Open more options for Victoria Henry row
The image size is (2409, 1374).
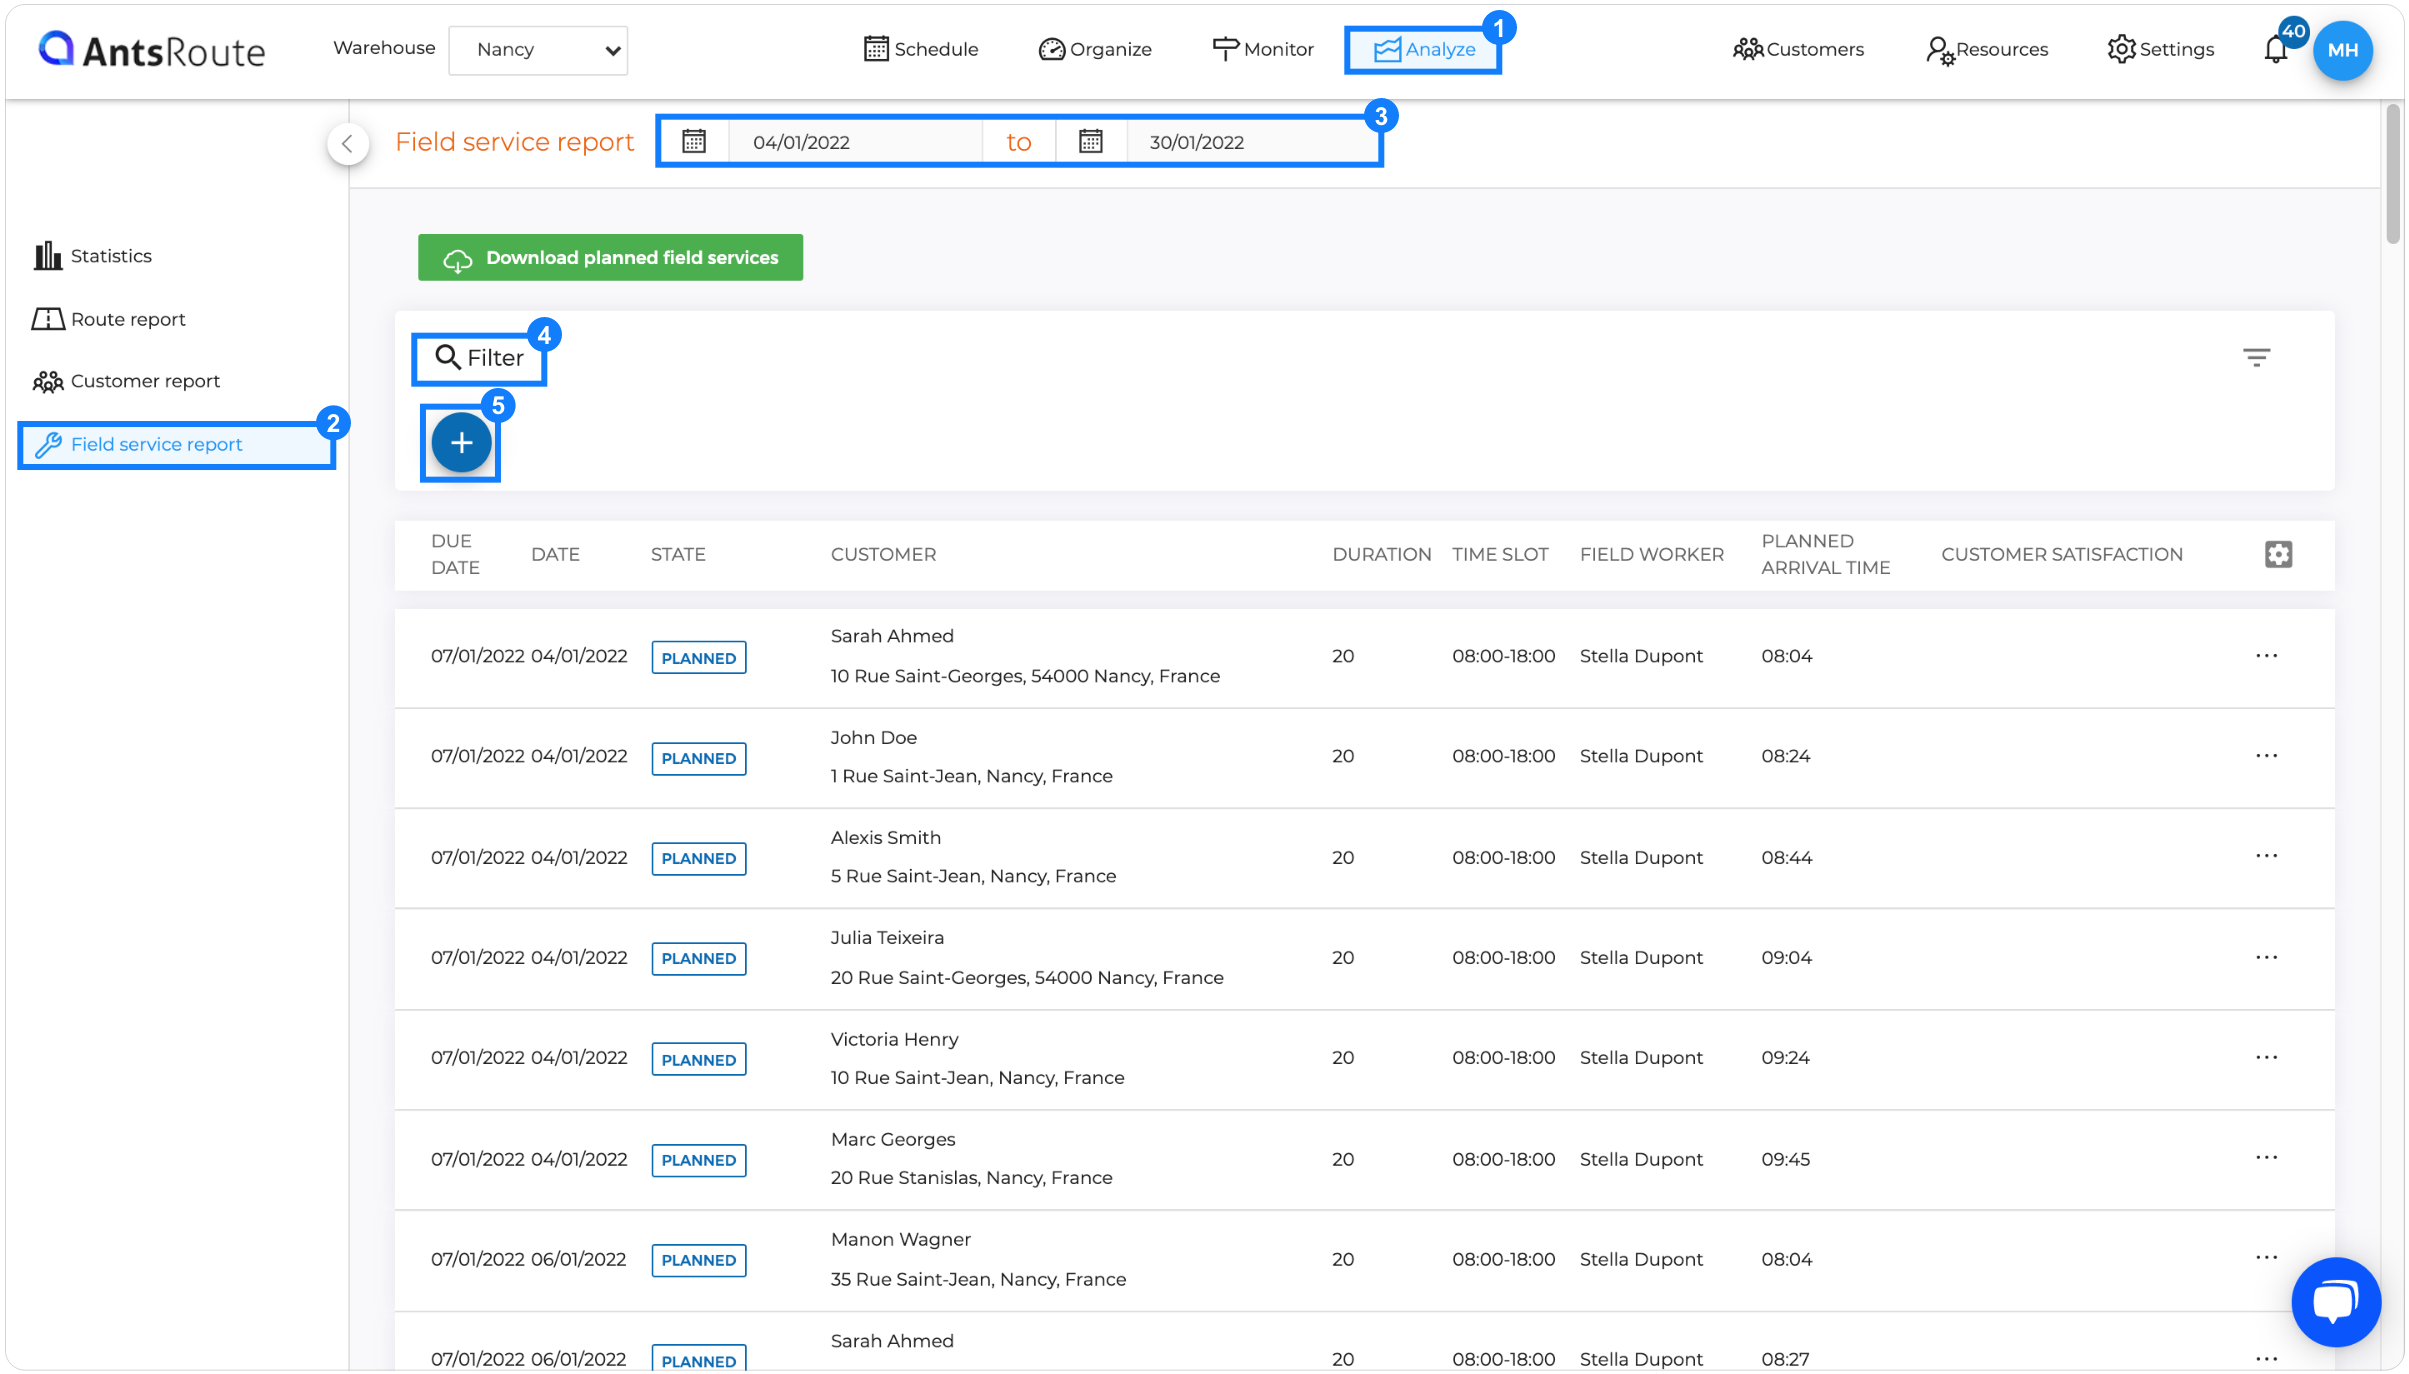2266,1058
